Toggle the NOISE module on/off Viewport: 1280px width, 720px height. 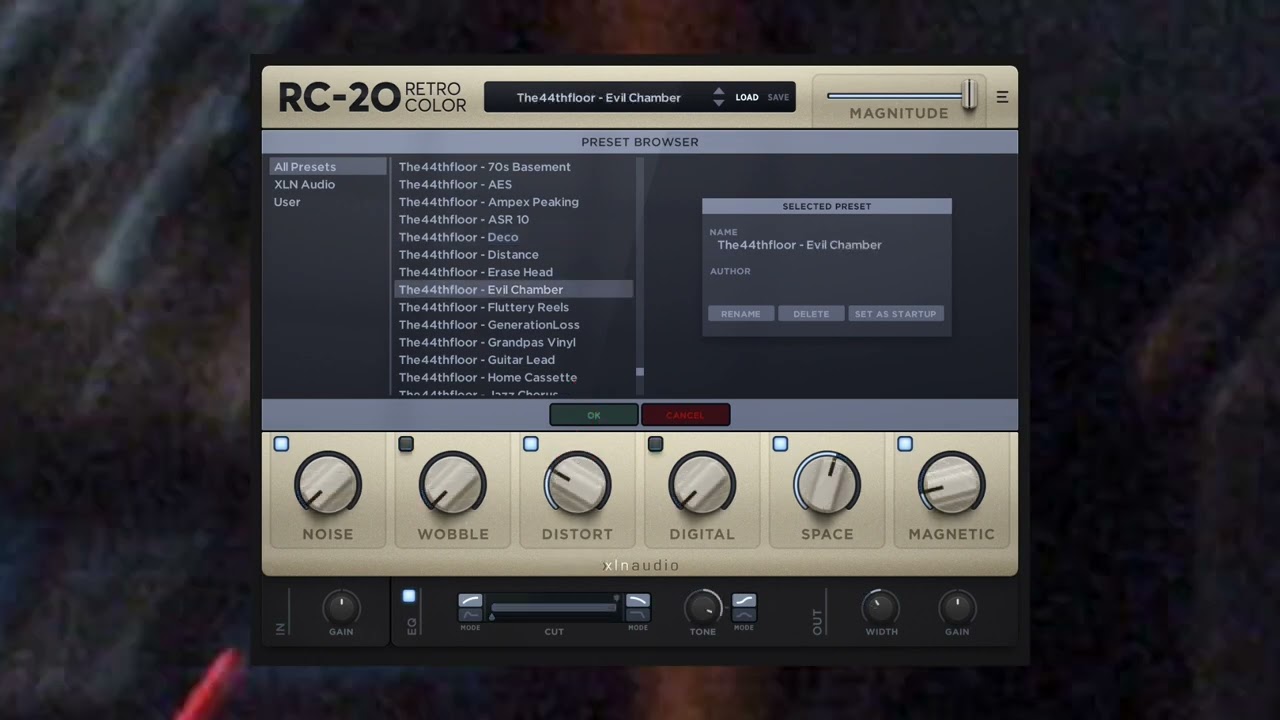(x=281, y=443)
